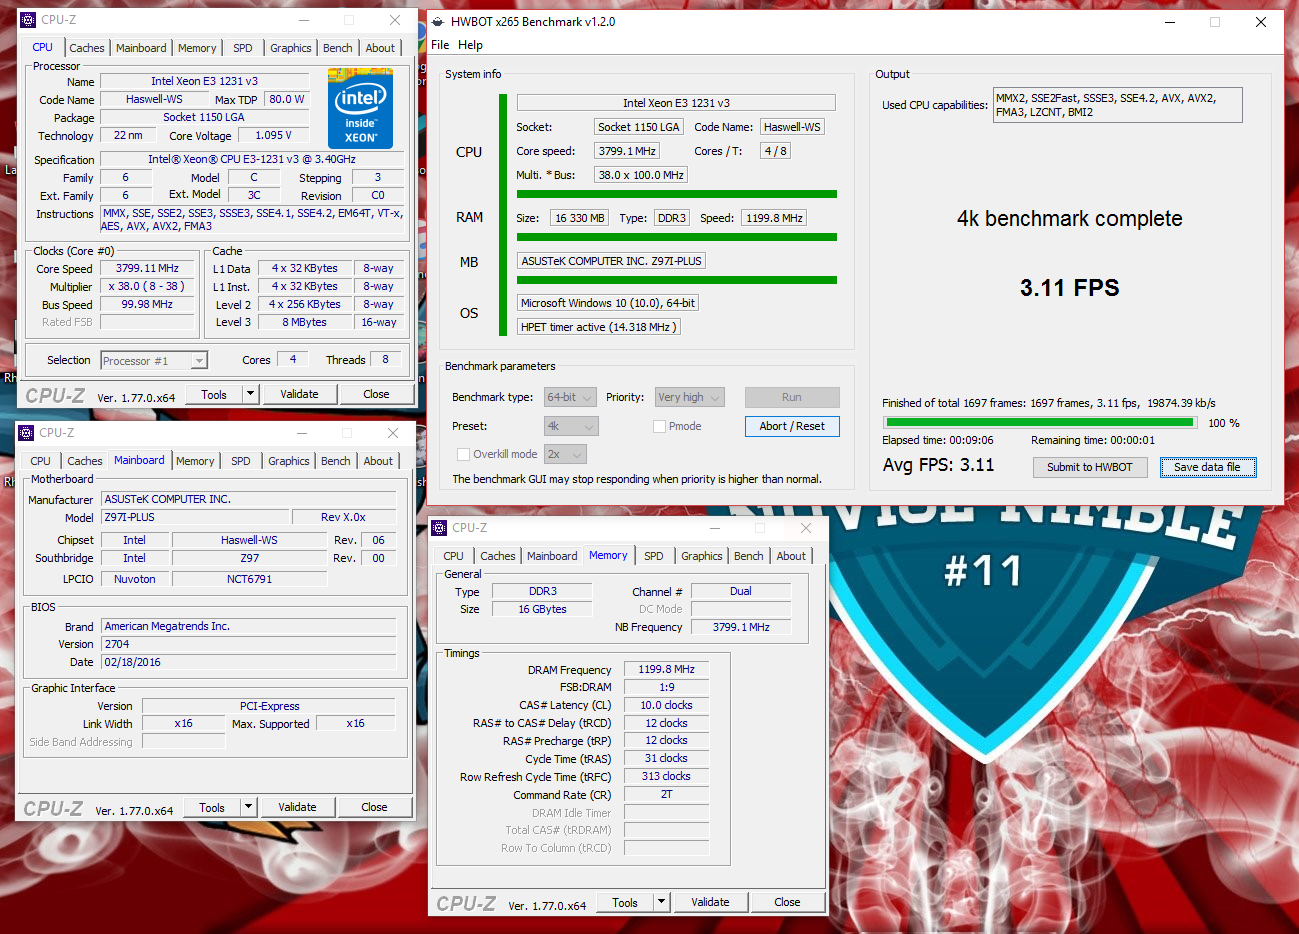Image resolution: width=1299 pixels, height=934 pixels.
Task: Click the BIOS Version 2704 field
Action: (249, 644)
